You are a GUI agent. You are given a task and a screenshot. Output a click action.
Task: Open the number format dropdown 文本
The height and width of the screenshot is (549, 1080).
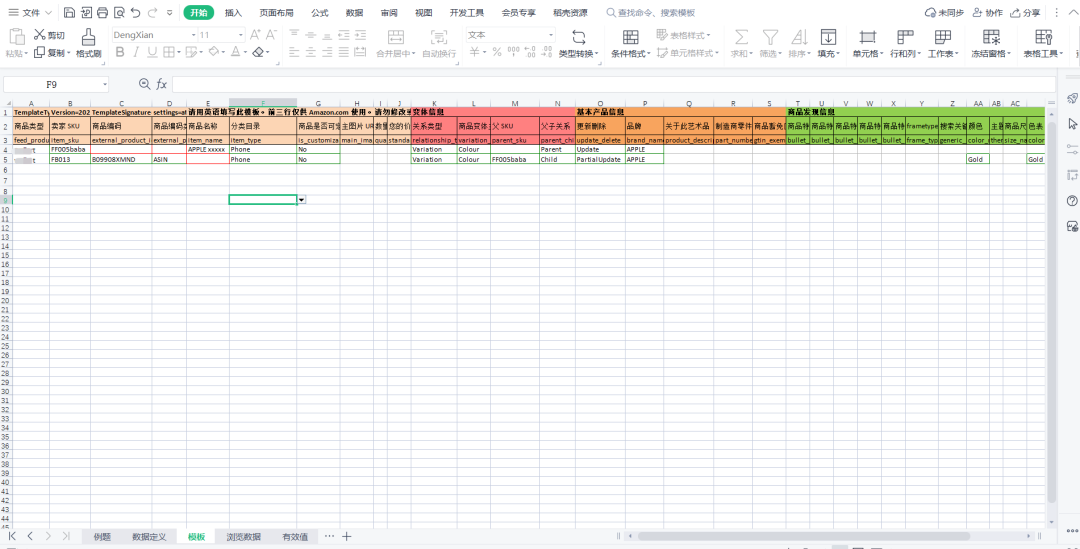551,34
